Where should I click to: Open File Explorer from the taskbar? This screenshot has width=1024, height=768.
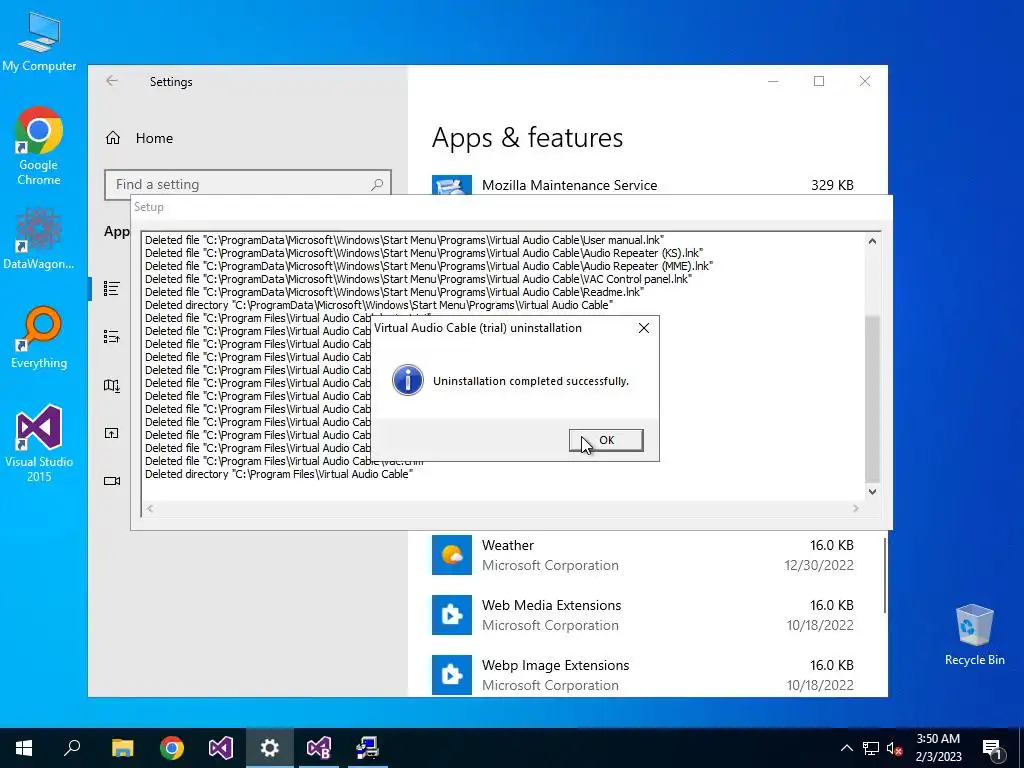pos(122,748)
